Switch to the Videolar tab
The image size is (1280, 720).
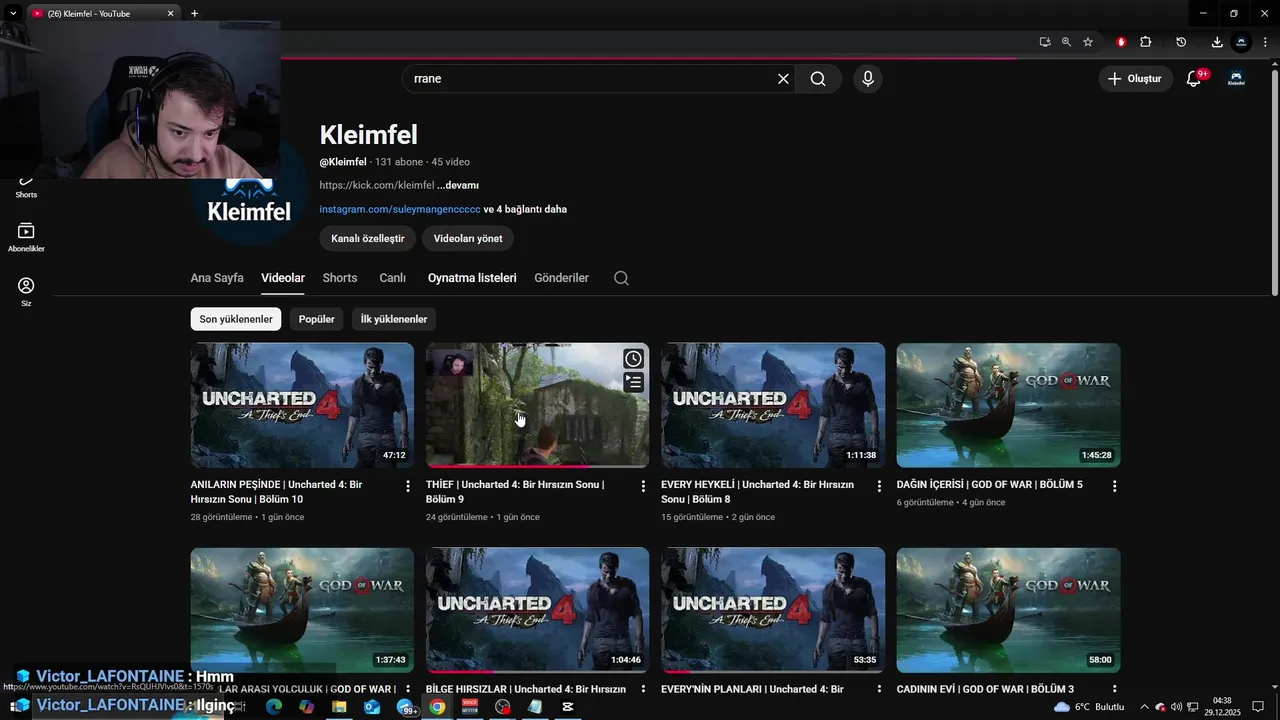tap(283, 278)
